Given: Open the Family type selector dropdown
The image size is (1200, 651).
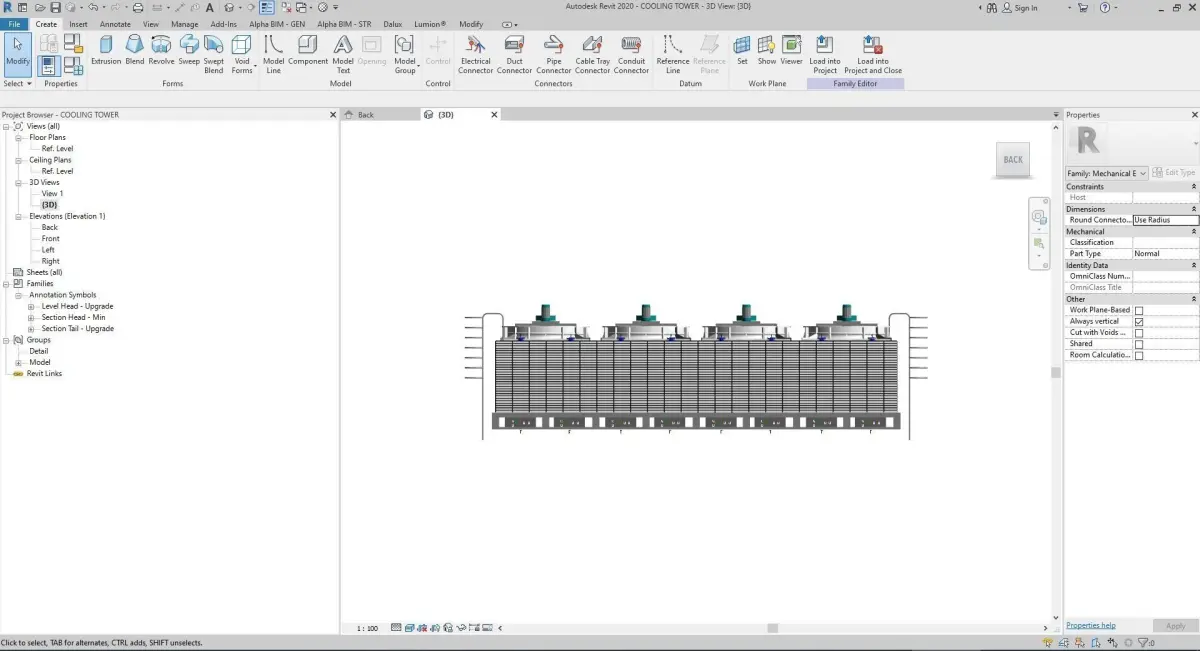Looking at the screenshot, I should [1107, 173].
